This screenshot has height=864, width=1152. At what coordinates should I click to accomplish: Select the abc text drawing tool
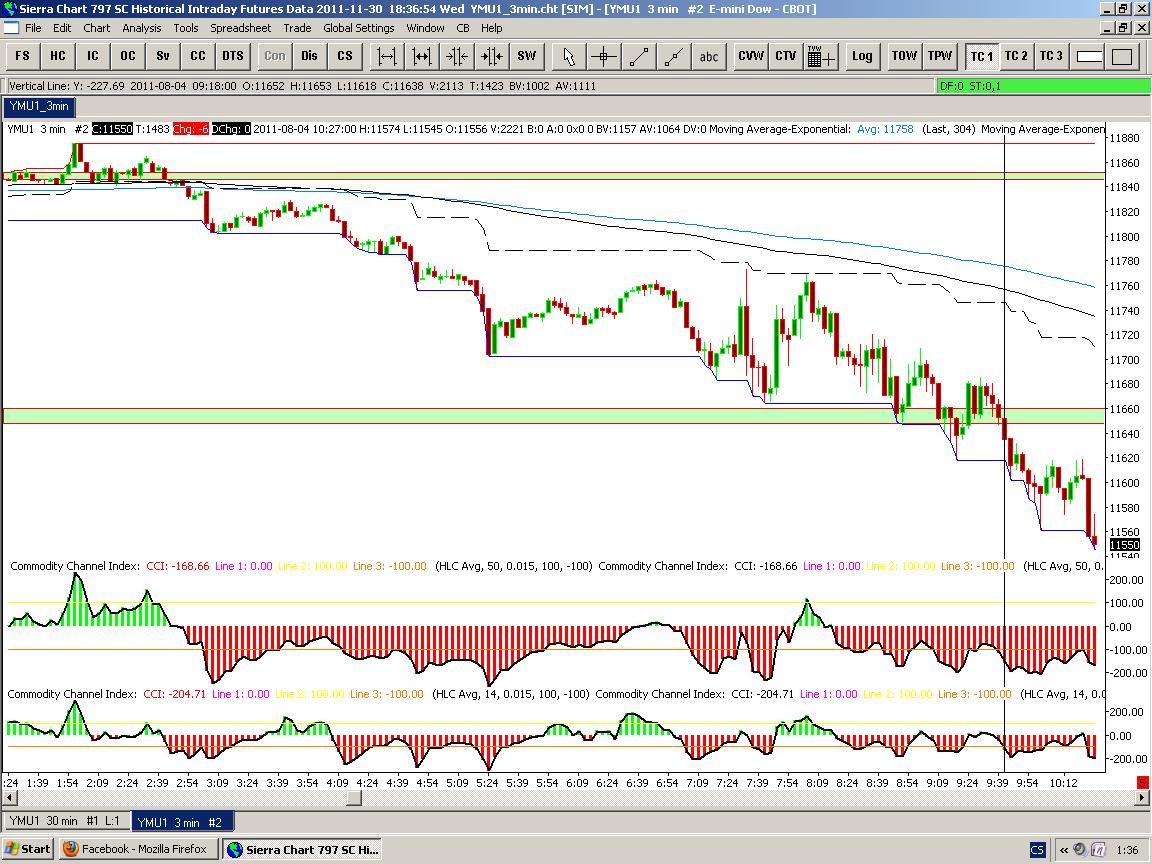pyautogui.click(x=709, y=56)
